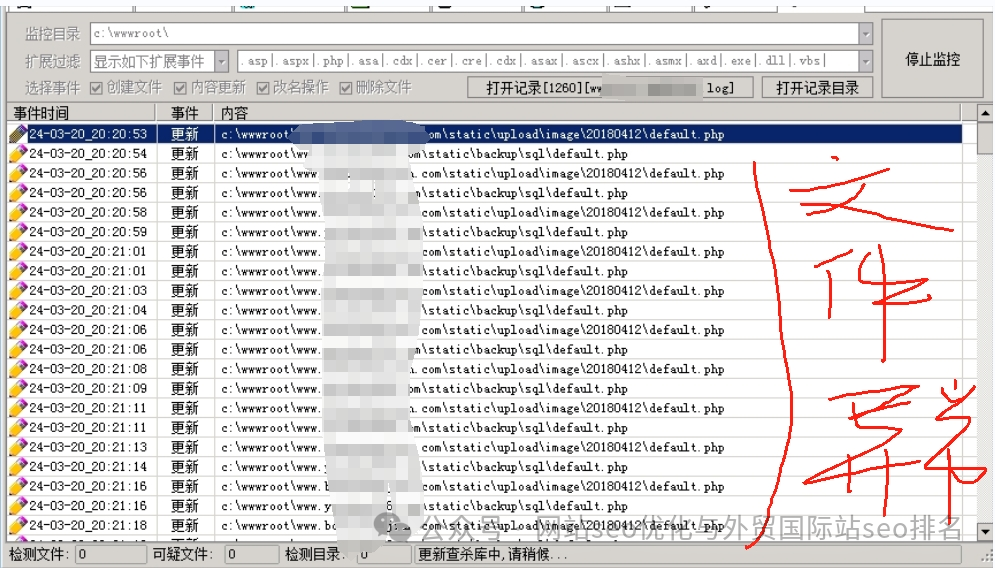The height and width of the screenshot is (568, 995).
Task: Toggle the 创建文件 checkbox
Action: tap(96, 88)
